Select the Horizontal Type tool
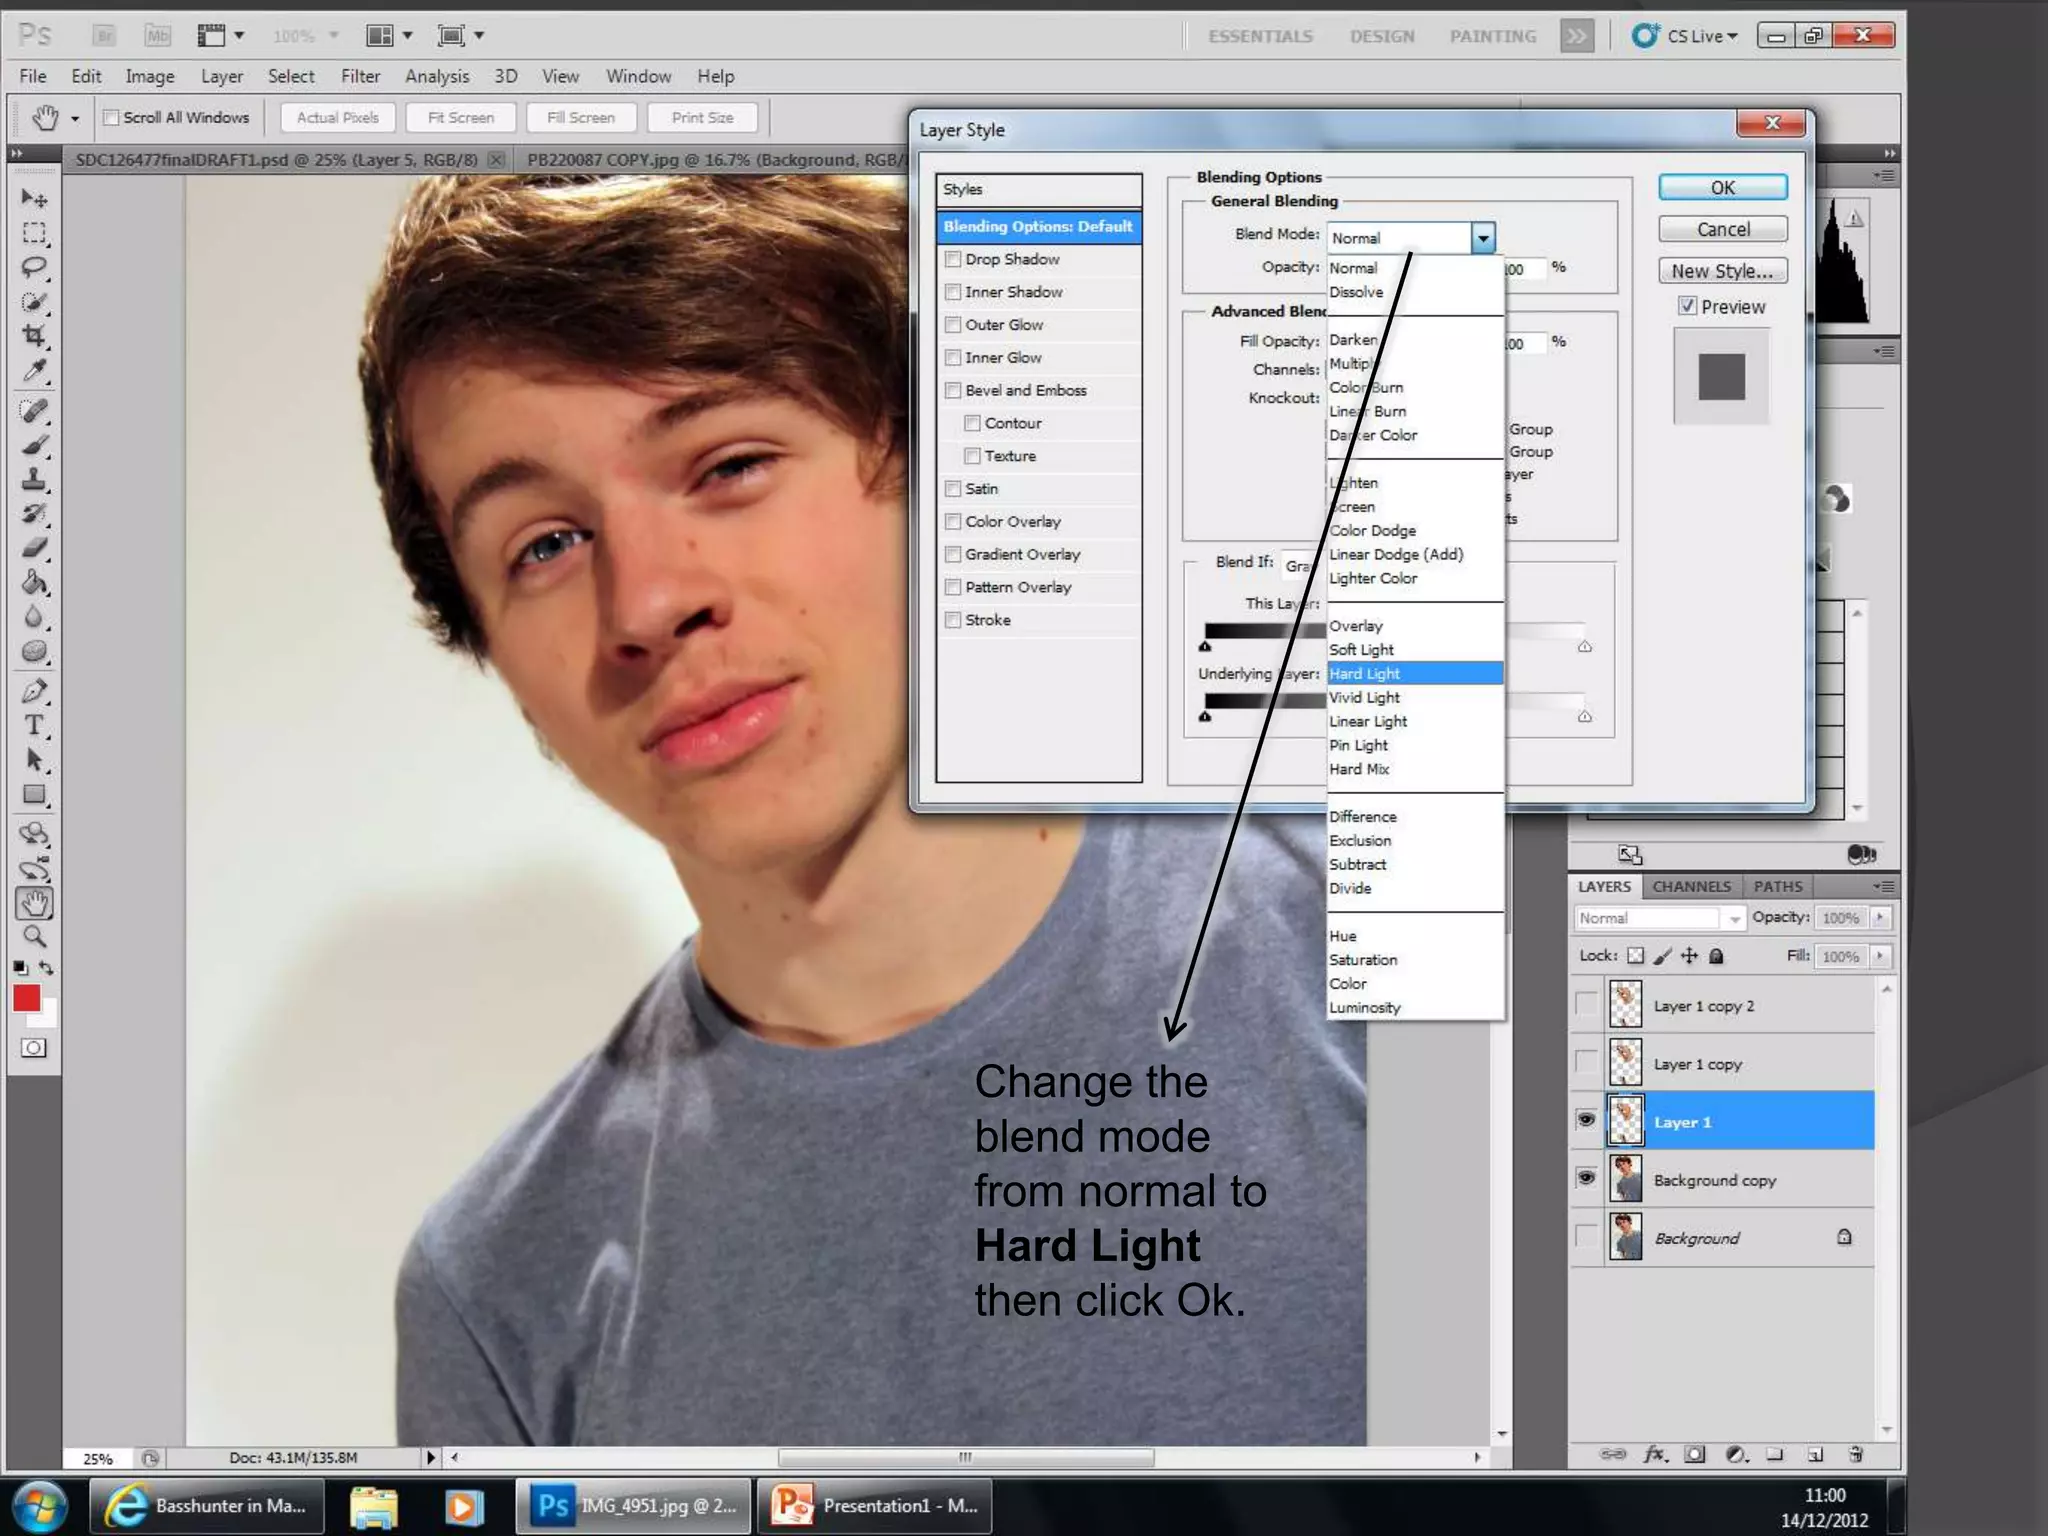 point(34,725)
